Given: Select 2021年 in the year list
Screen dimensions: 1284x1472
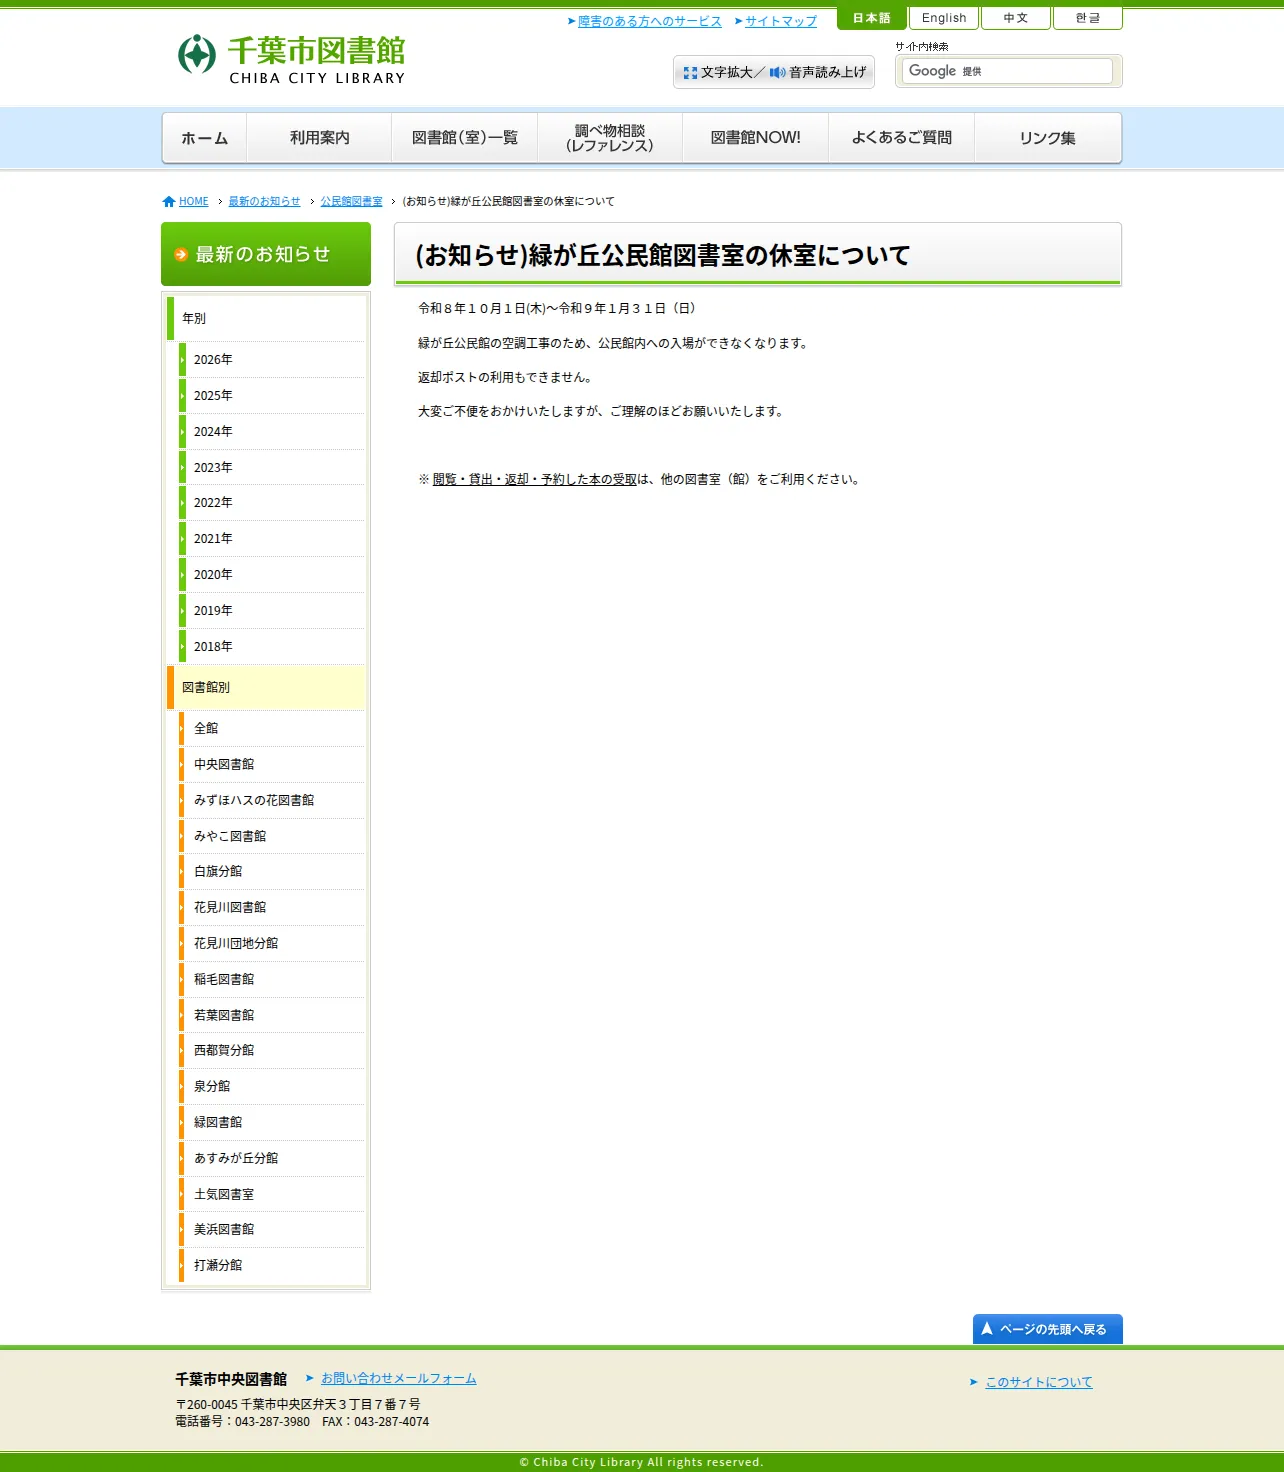Looking at the screenshot, I should [x=272, y=539].
